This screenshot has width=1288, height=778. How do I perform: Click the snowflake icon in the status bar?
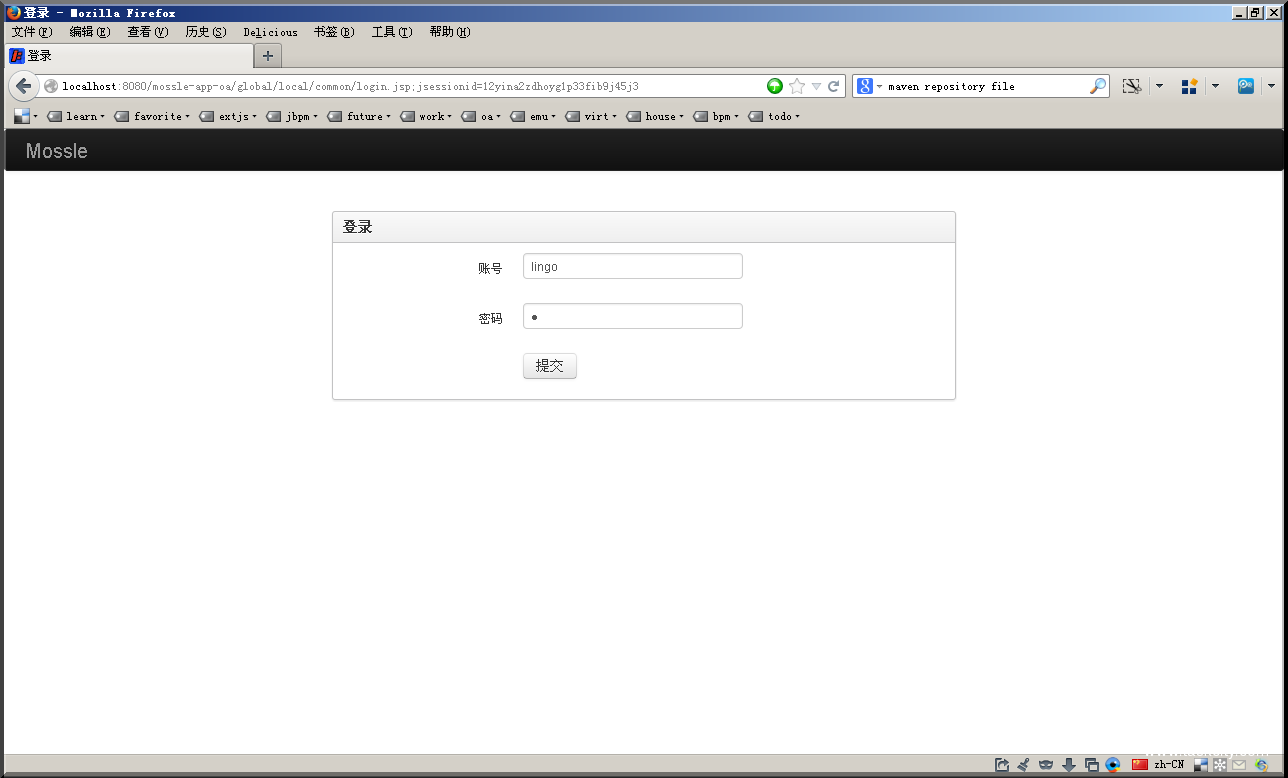[x=1220, y=765]
